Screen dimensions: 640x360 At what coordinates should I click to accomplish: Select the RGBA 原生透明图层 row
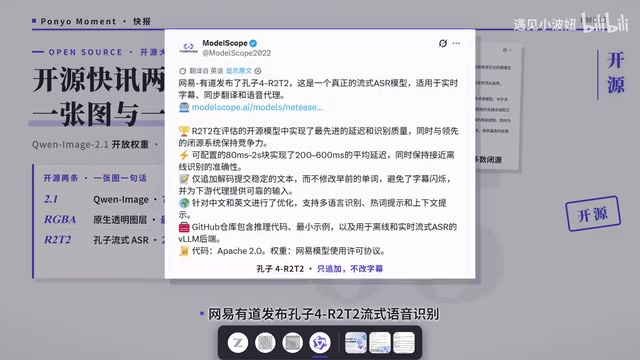pos(104,220)
